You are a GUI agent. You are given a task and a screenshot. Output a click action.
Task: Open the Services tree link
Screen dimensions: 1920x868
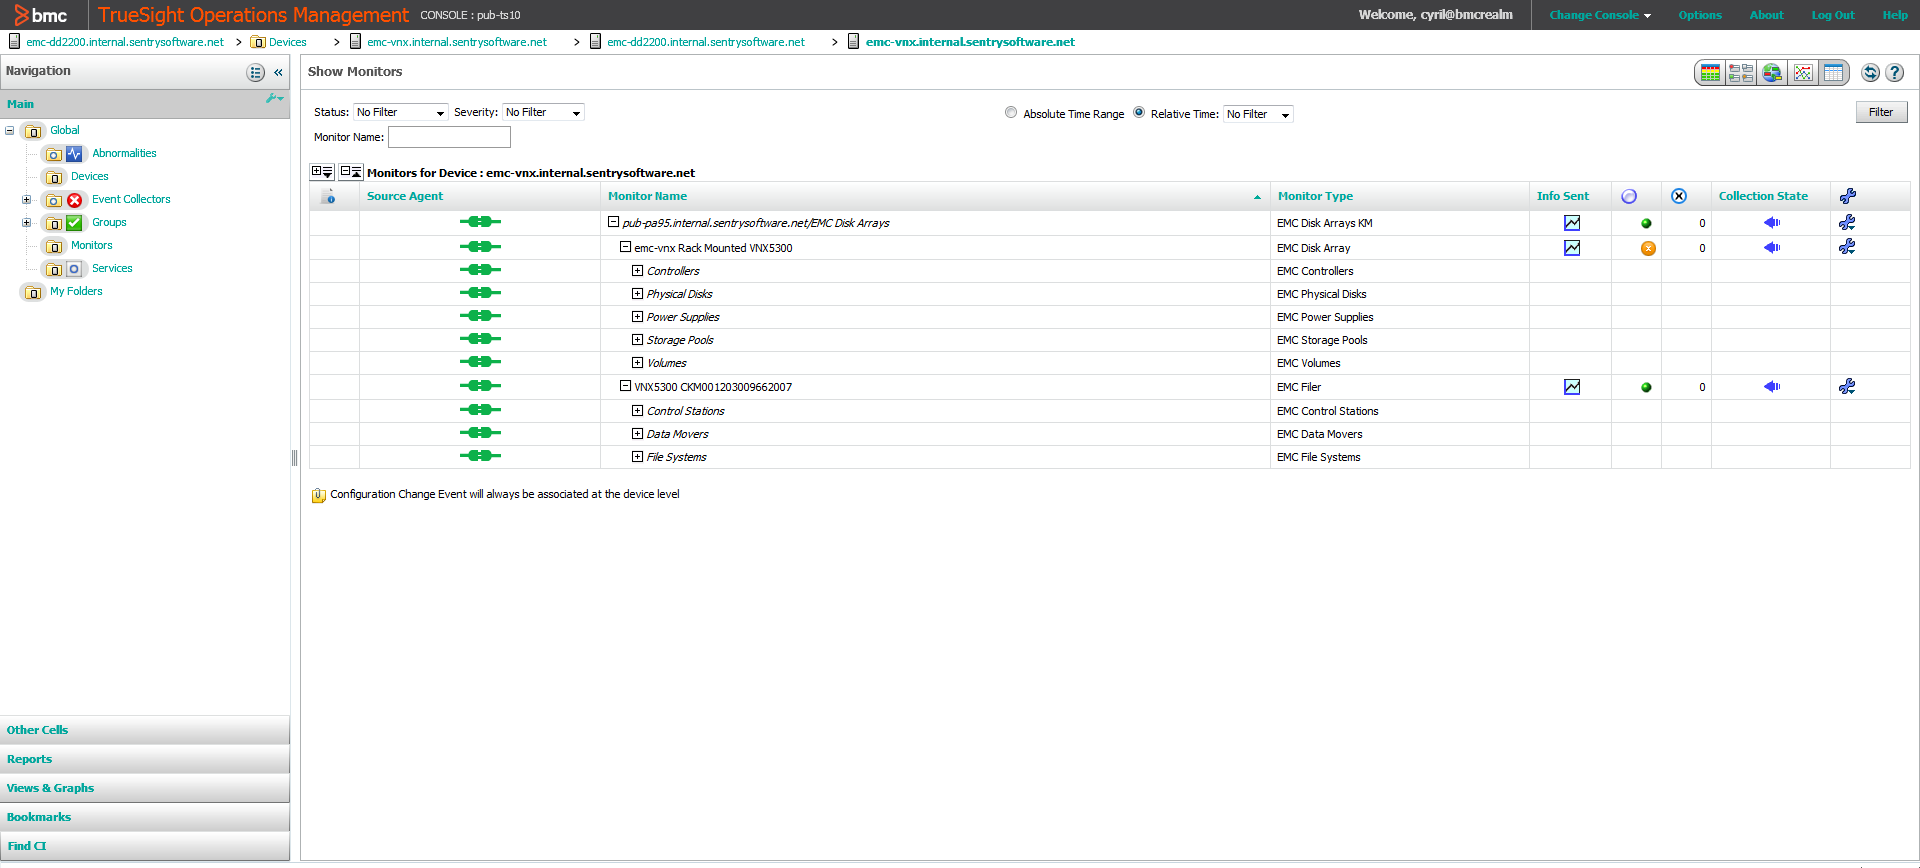point(112,268)
